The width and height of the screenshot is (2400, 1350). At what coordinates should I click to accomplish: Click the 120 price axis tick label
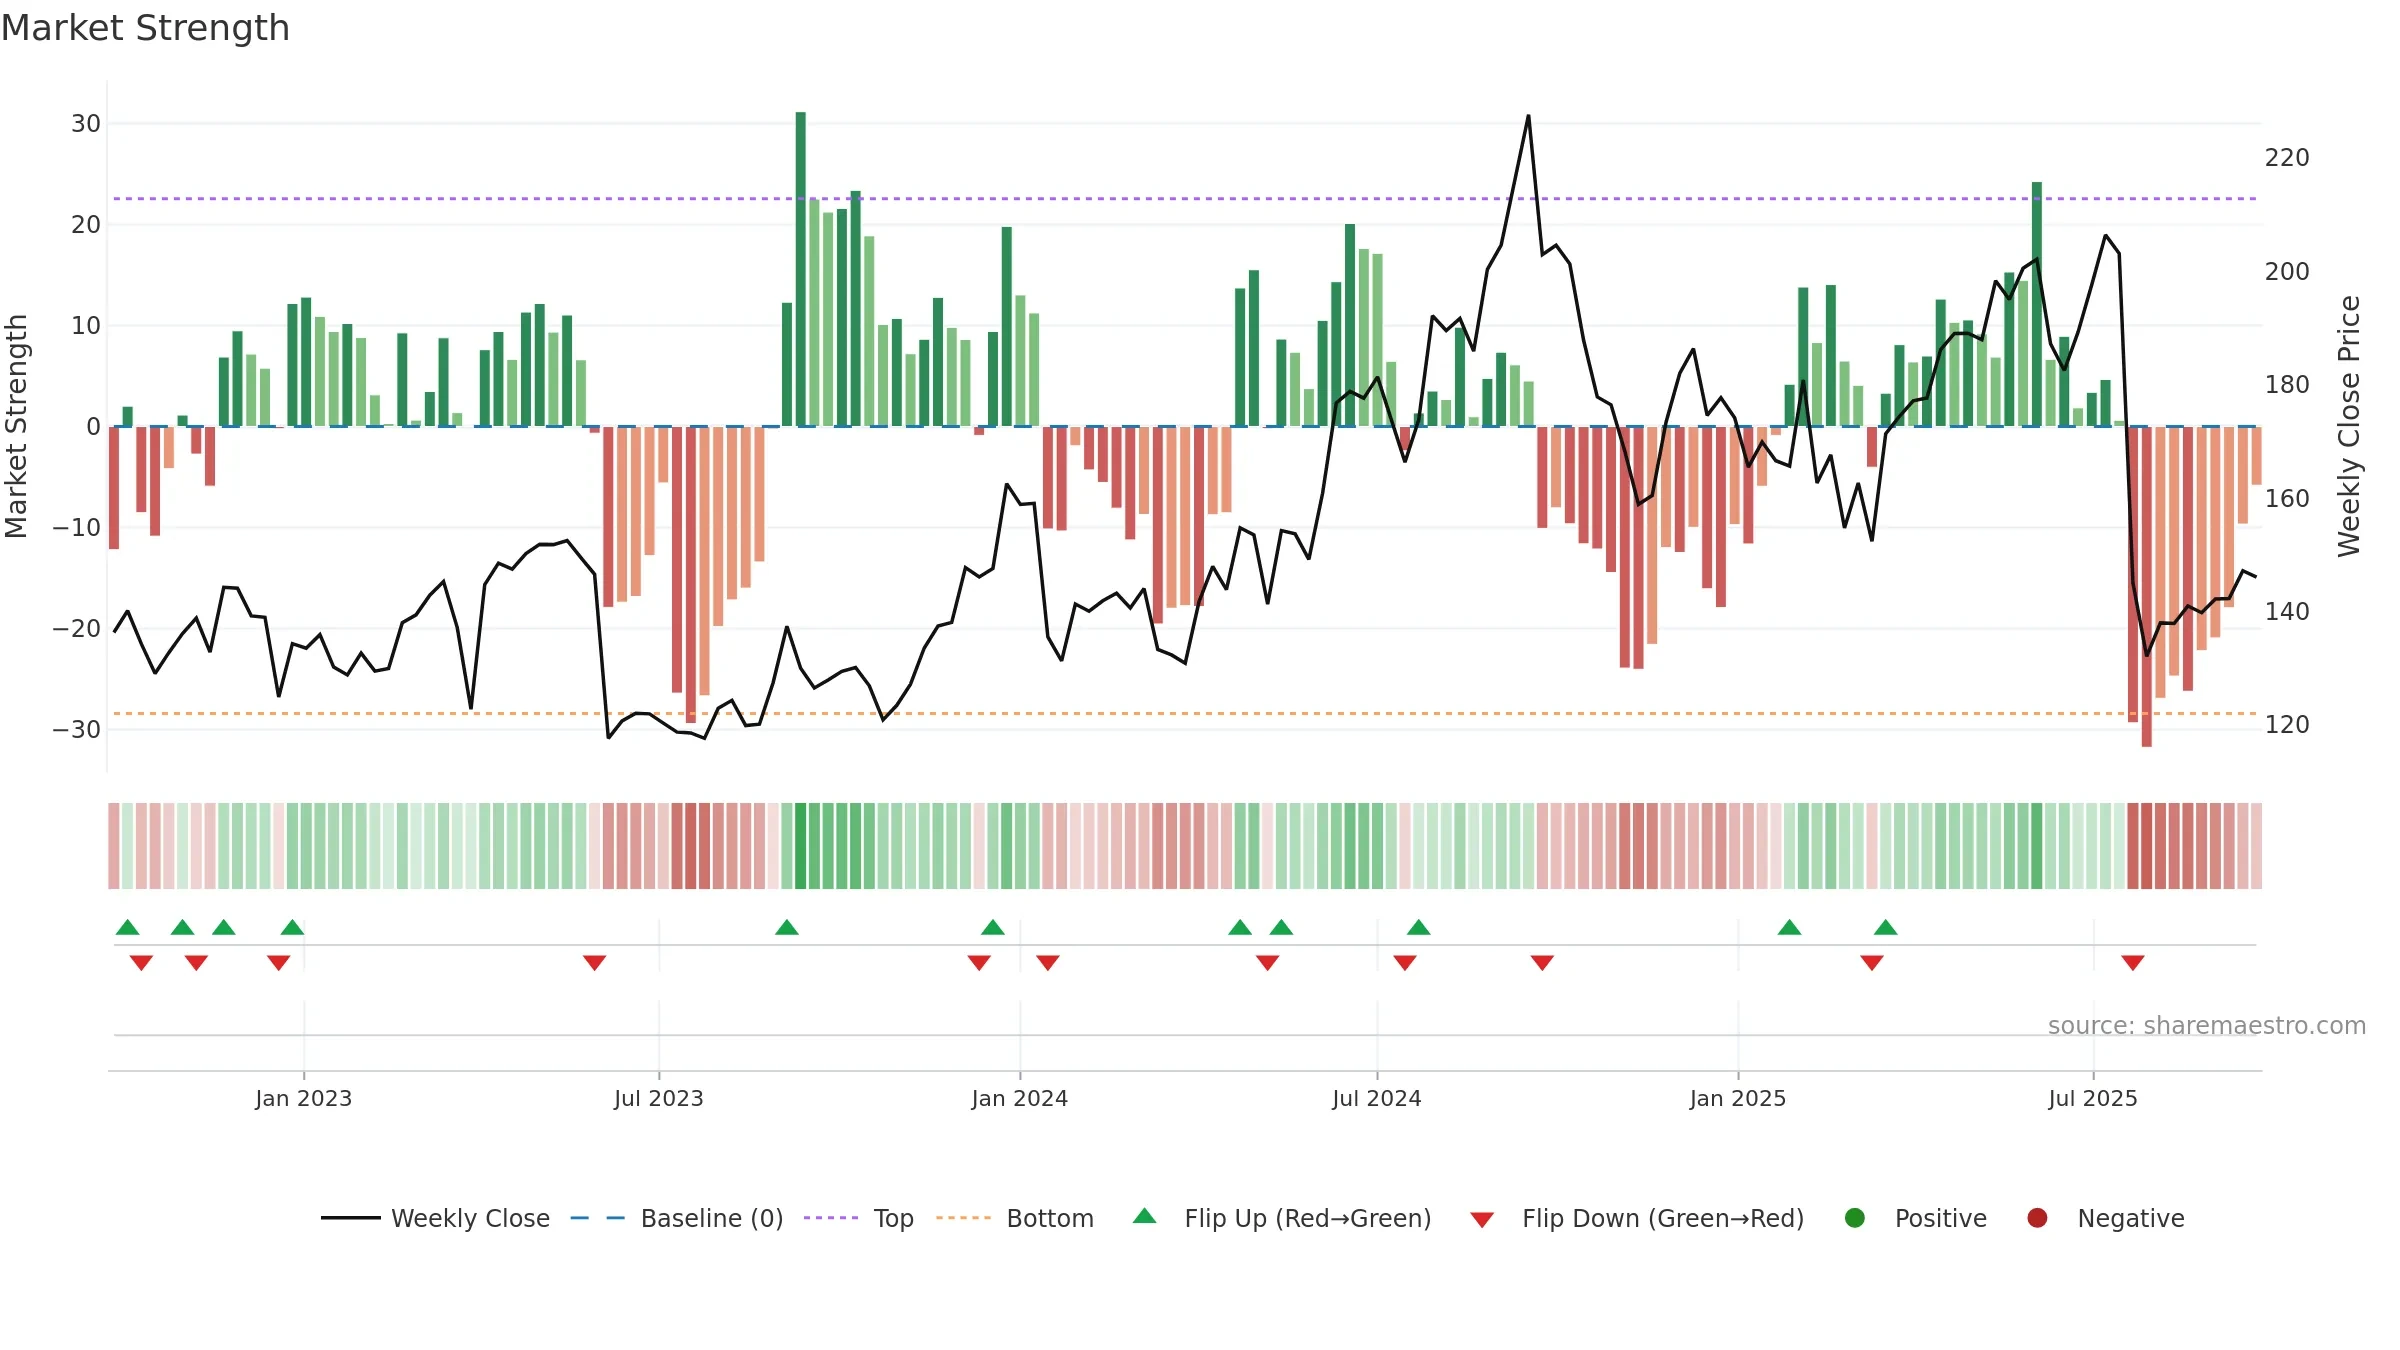(x=2287, y=725)
